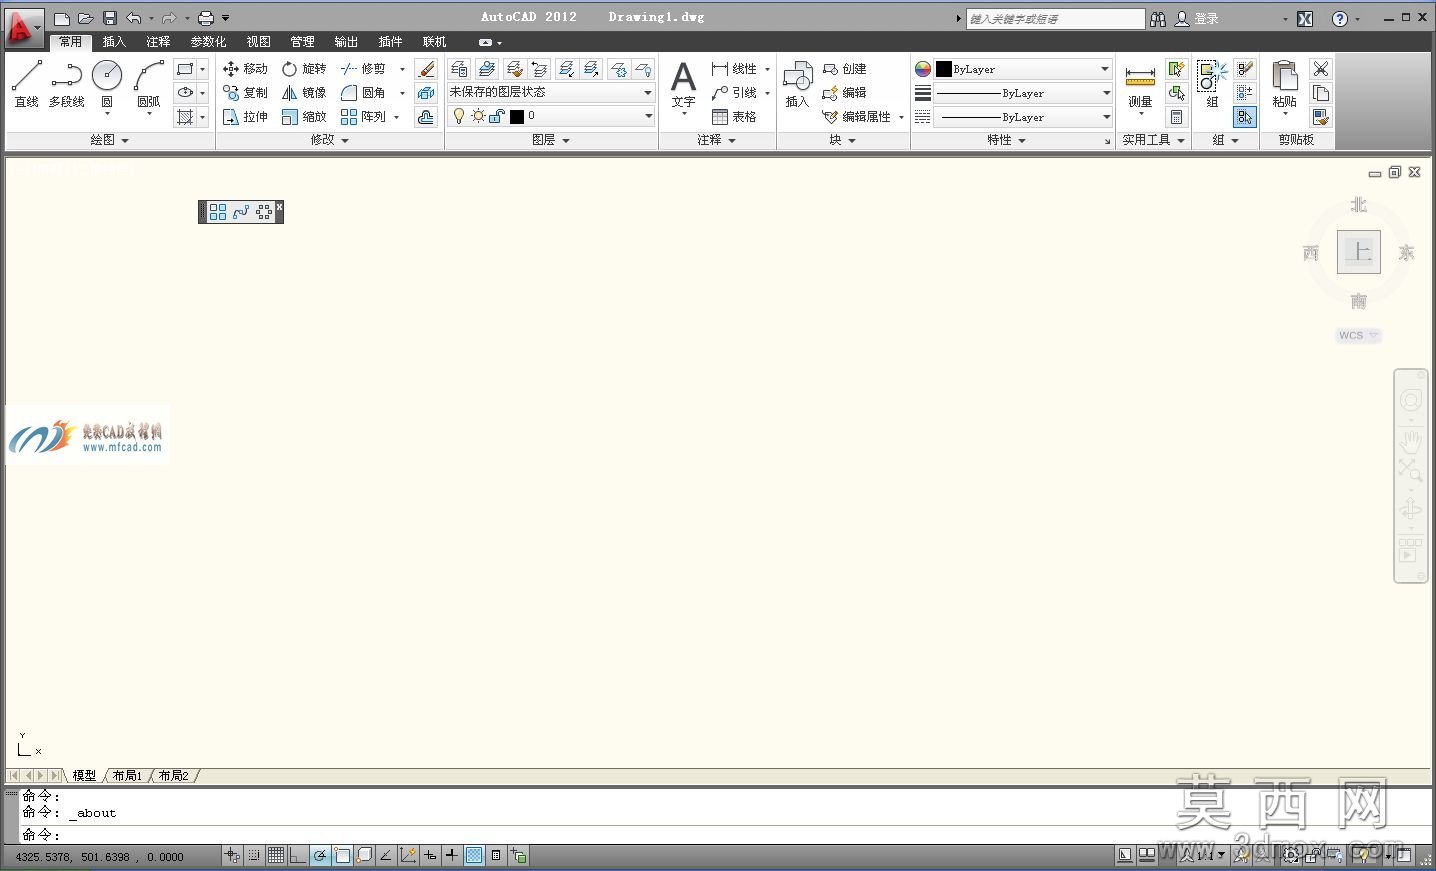Click the 引线 leader button
Screen dimensions: 1436x871
coord(734,93)
